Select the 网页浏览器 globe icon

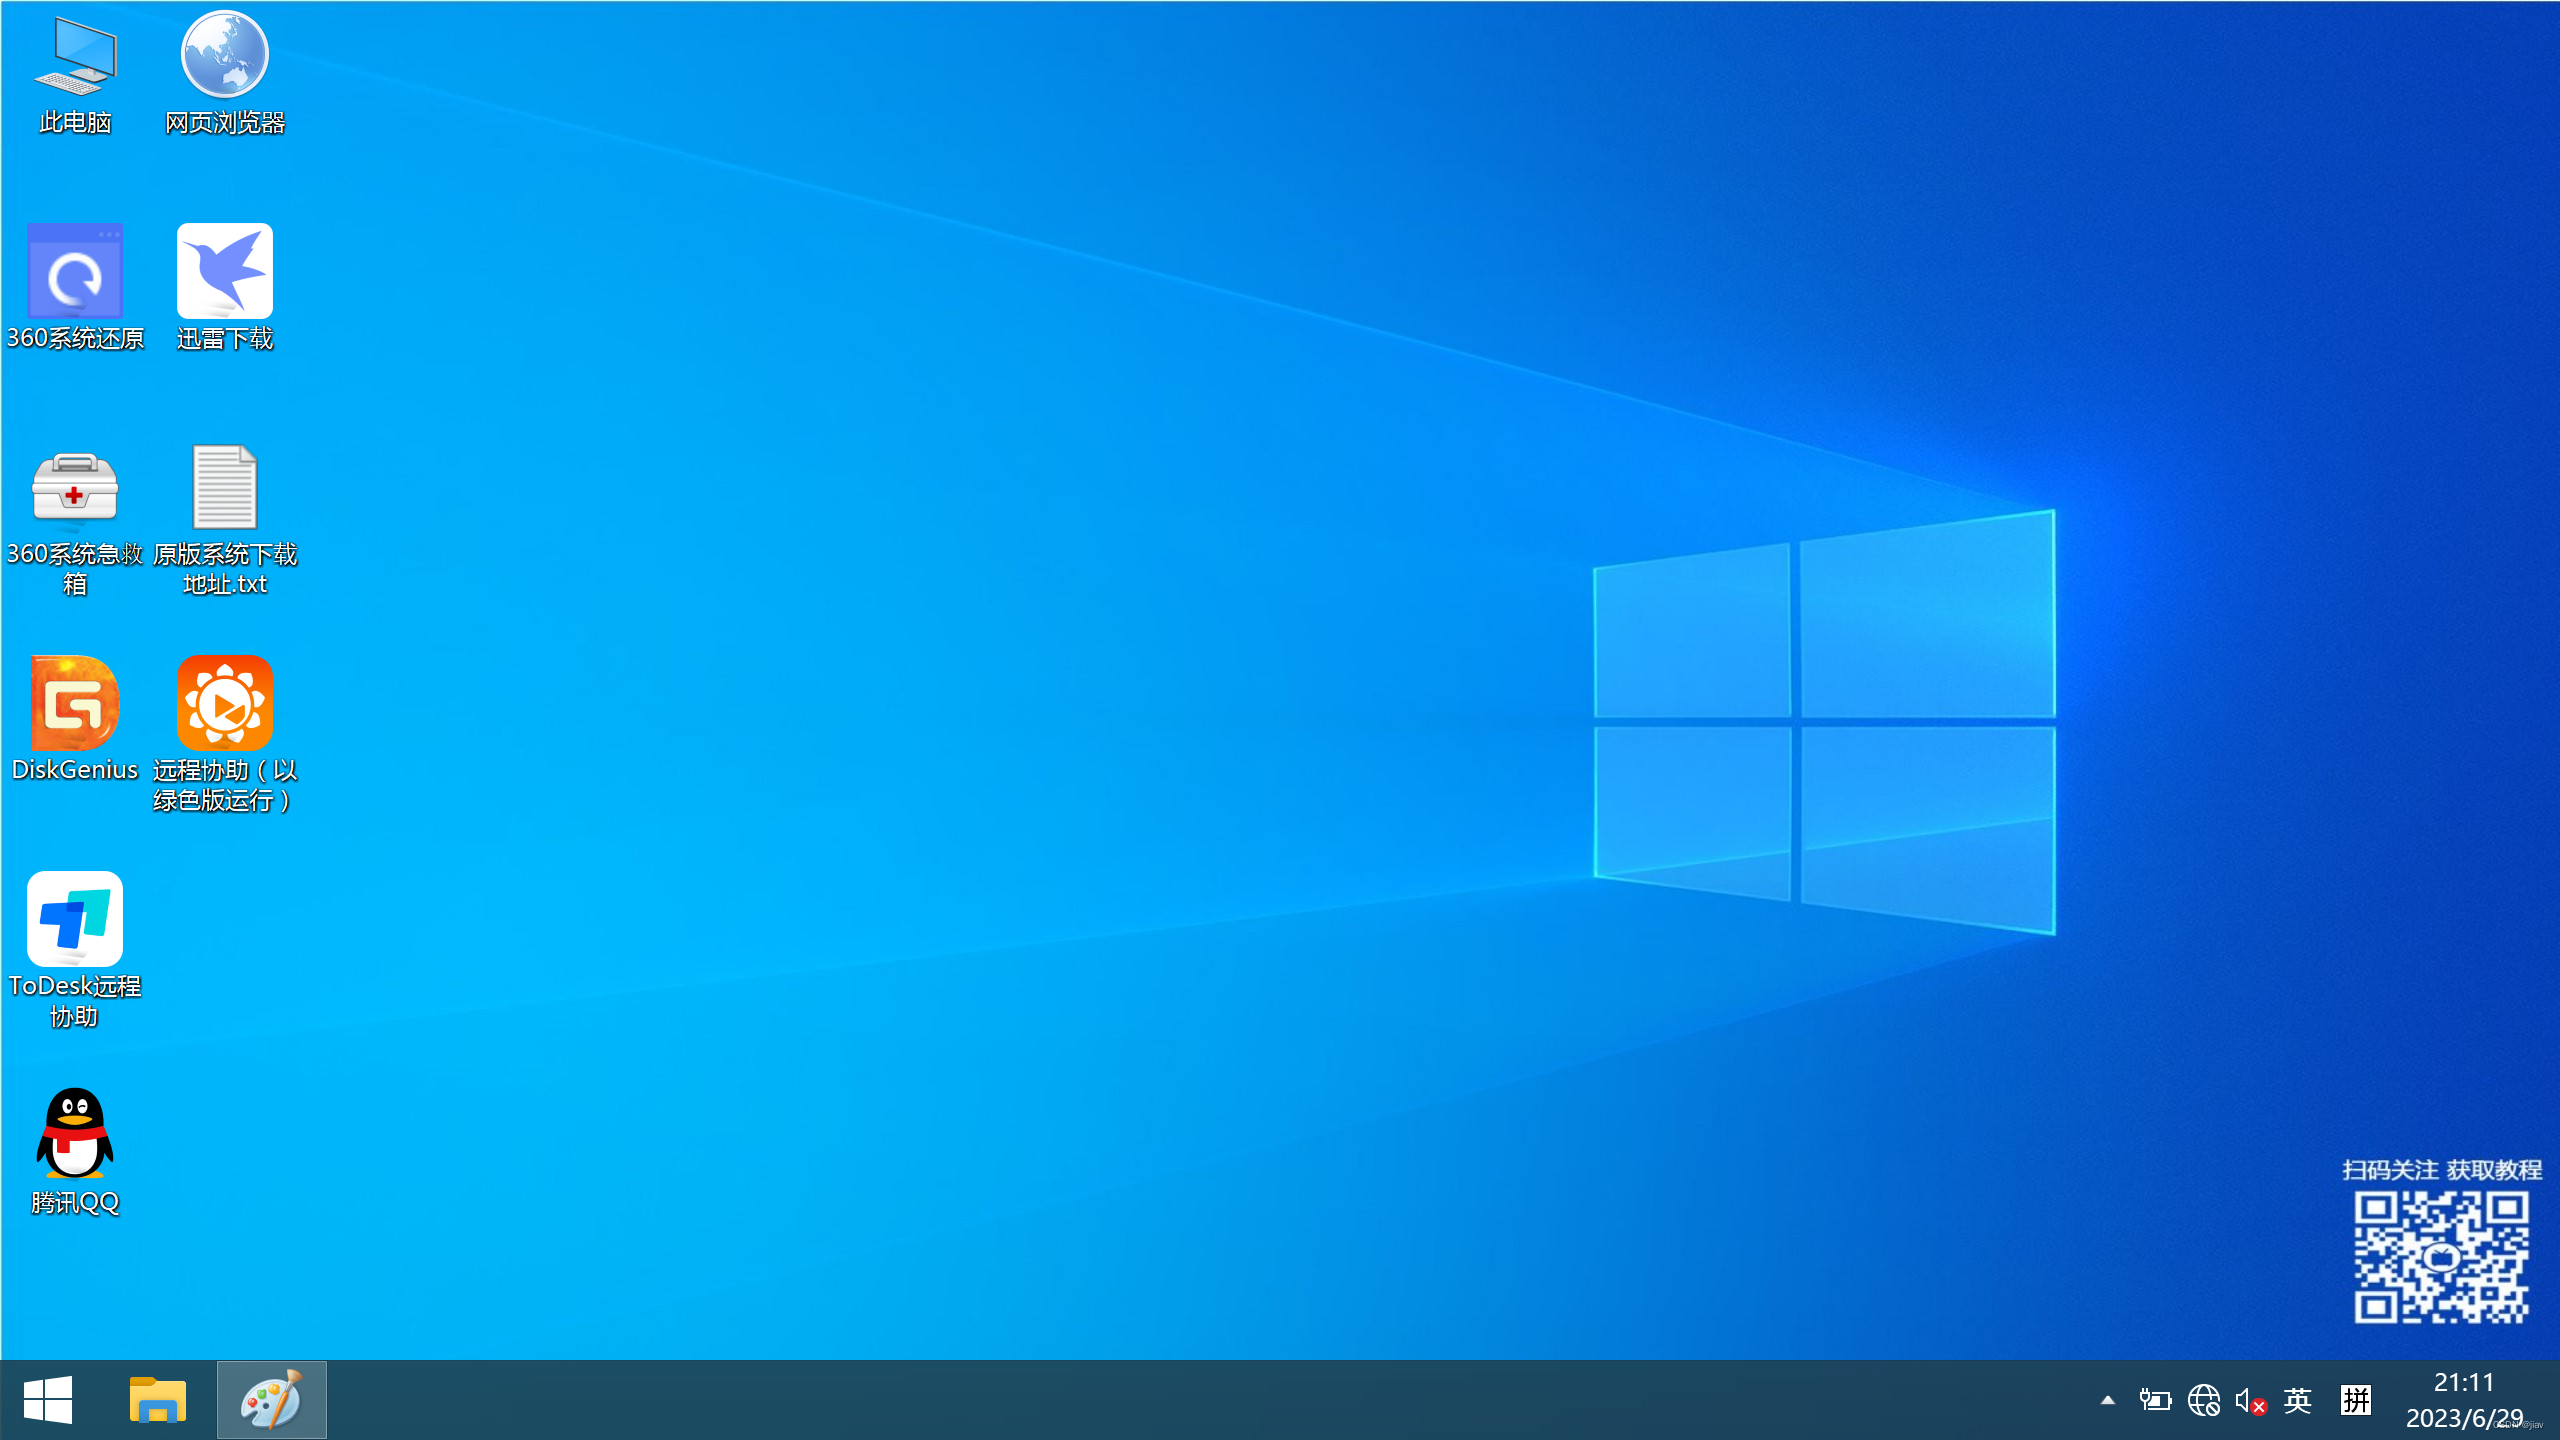(x=225, y=56)
